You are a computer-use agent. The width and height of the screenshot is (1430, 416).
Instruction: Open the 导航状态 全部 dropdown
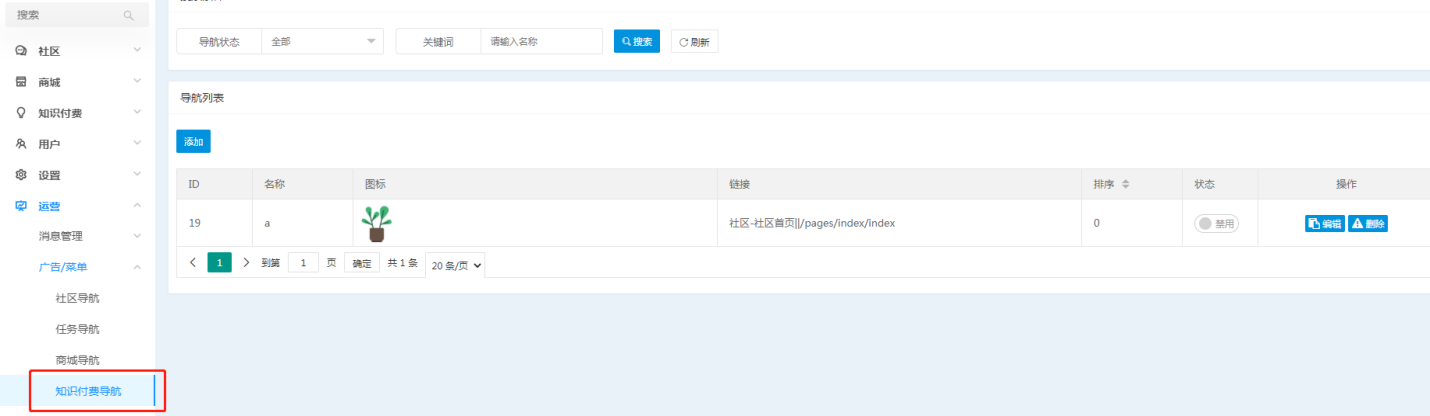click(x=322, y=41)
